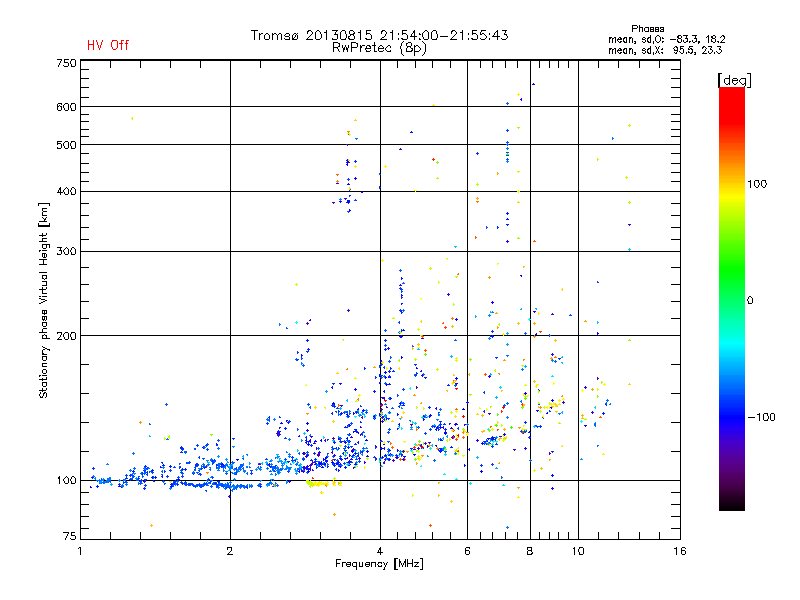Click the Frequency [MHz] axis label

point(379,566)
